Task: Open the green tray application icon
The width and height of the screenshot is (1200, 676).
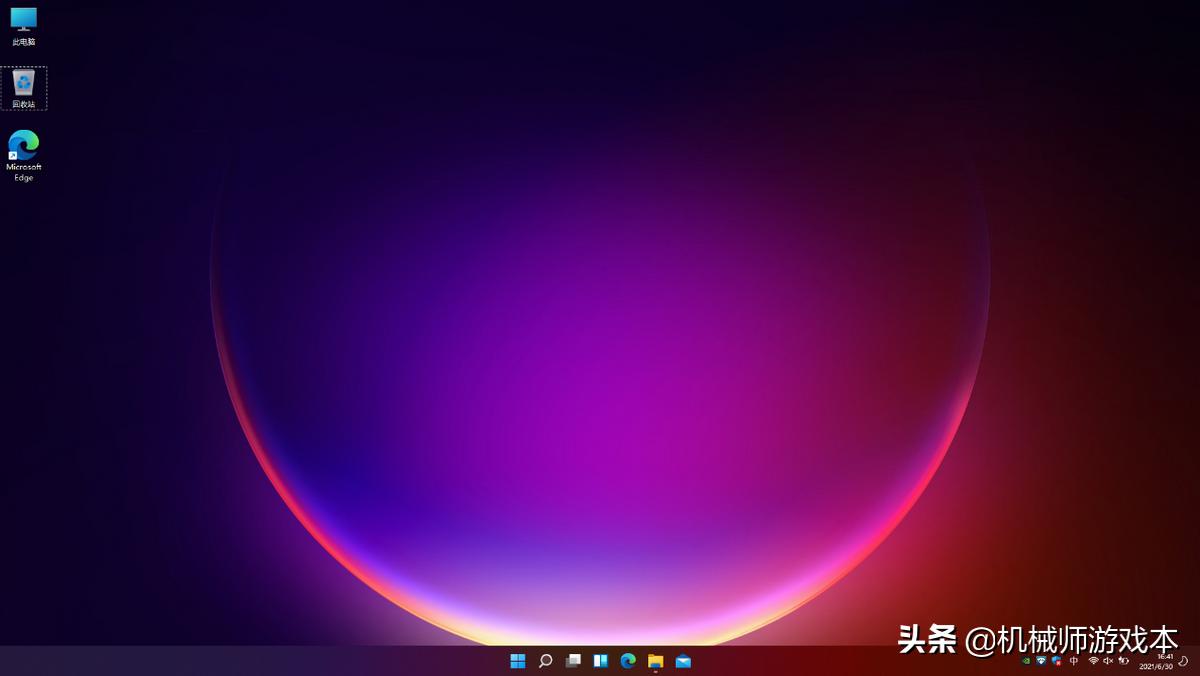Action: [x=1025, y=661]
